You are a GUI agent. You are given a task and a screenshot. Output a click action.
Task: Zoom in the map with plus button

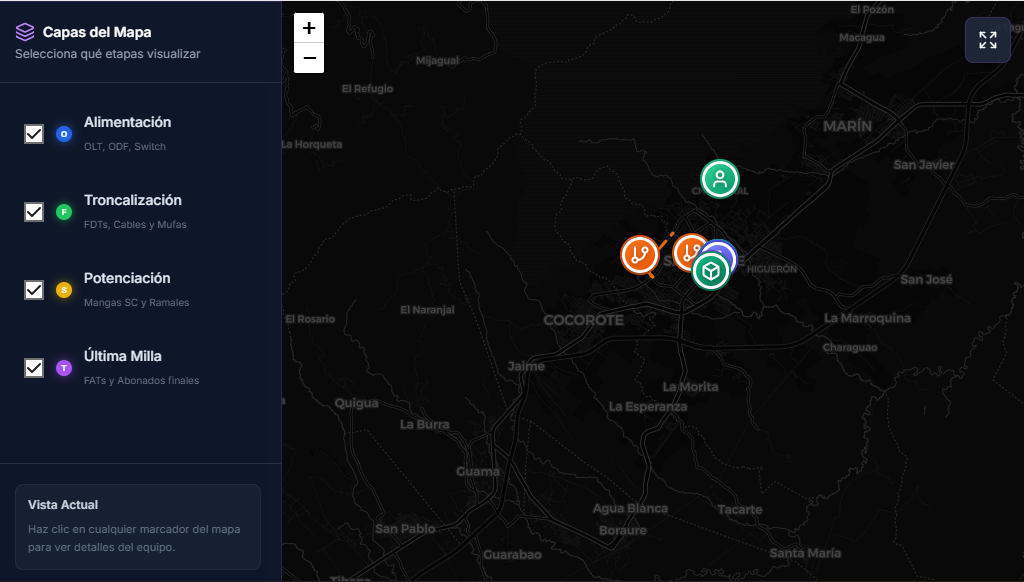tap(309, 28)
